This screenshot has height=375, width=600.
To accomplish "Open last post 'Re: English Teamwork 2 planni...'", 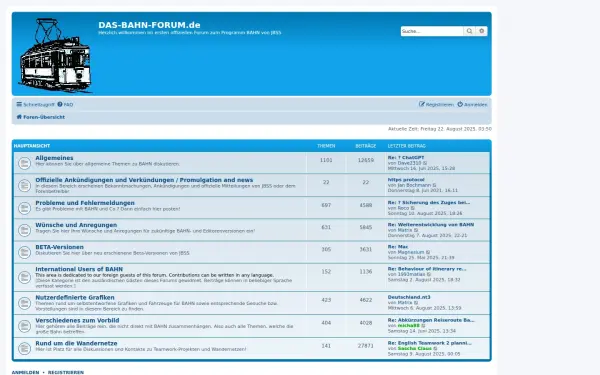I will point(430,343).
